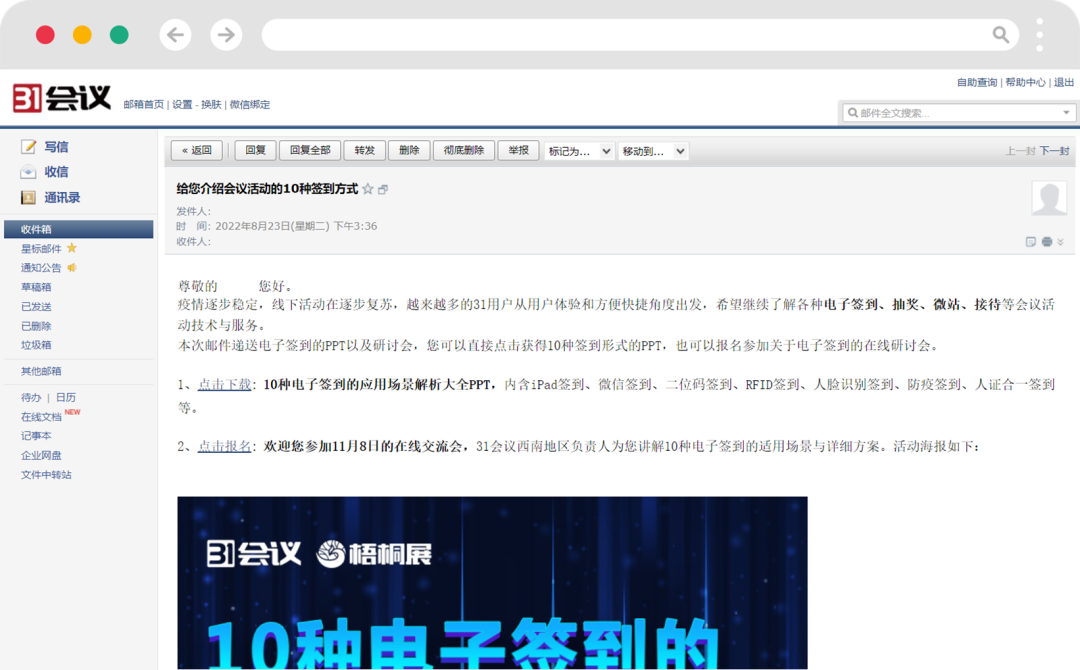Click the print icon in email header
The height and width of the screenshot is (670, 1080).
click(1046, 242)
